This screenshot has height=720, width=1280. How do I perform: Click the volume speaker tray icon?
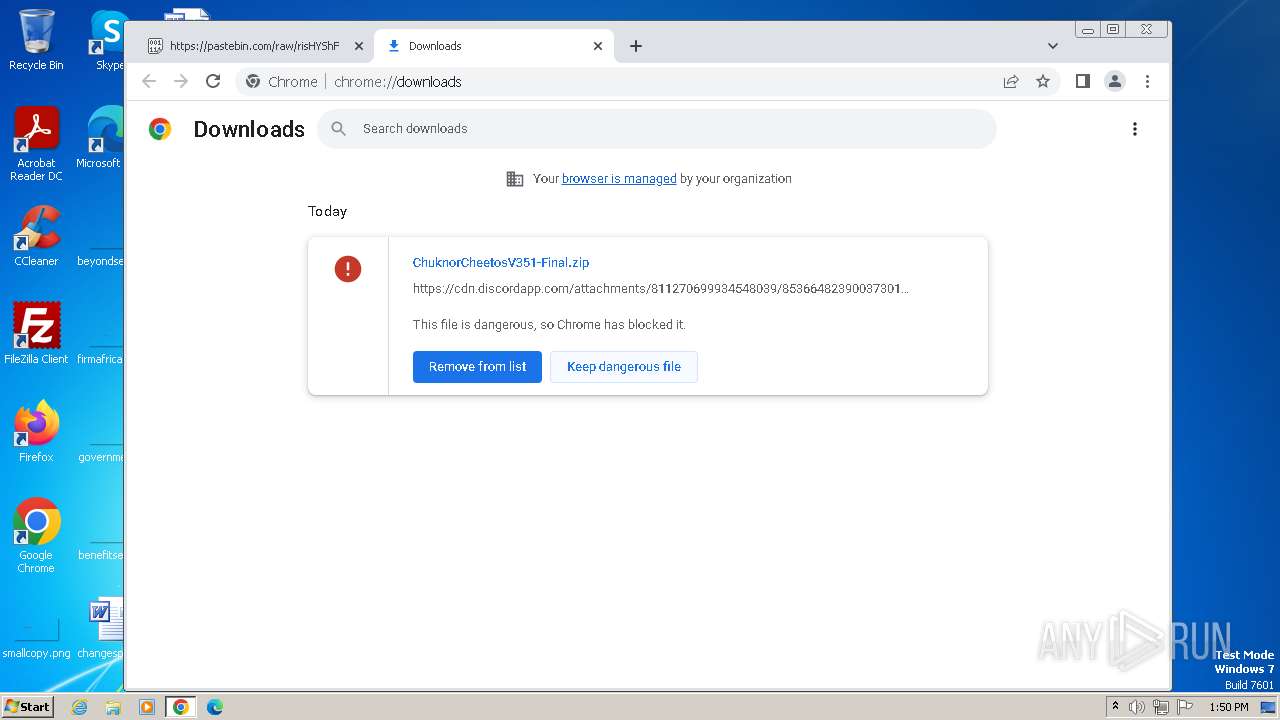point(1137,707)
